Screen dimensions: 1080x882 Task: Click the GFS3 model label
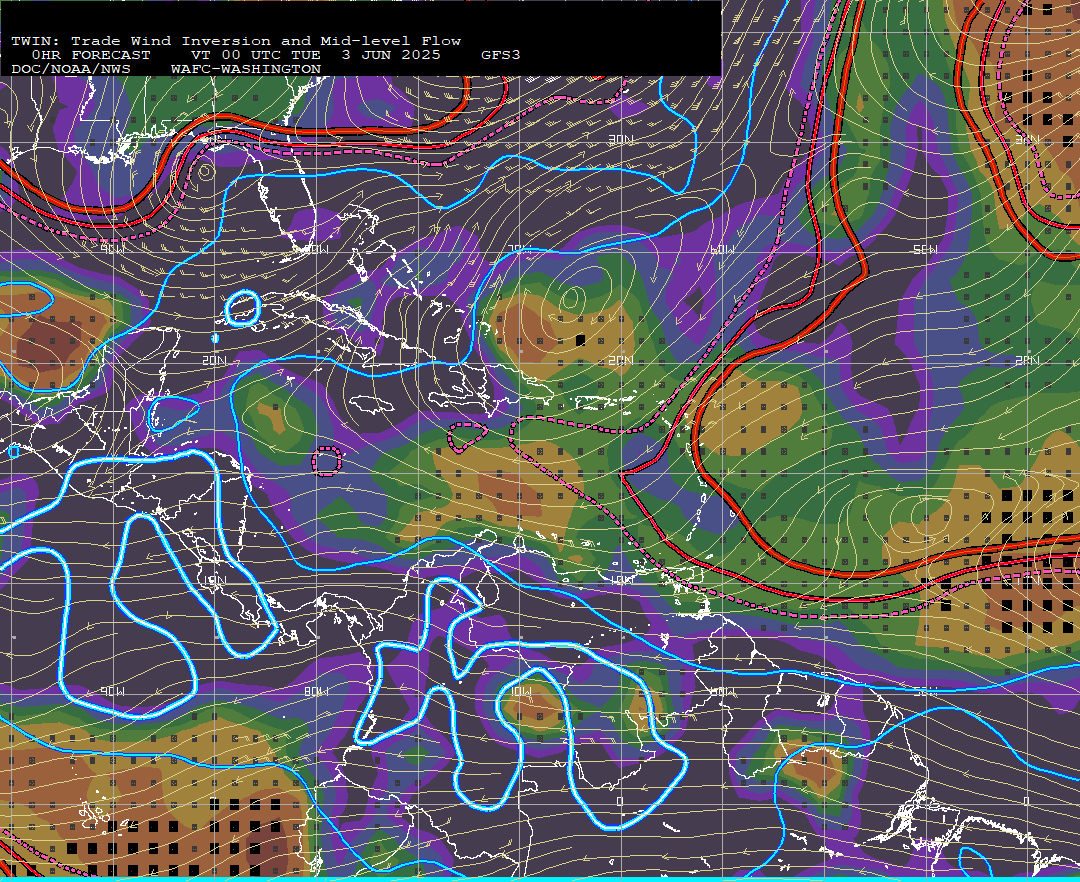[x=501, y=55]
